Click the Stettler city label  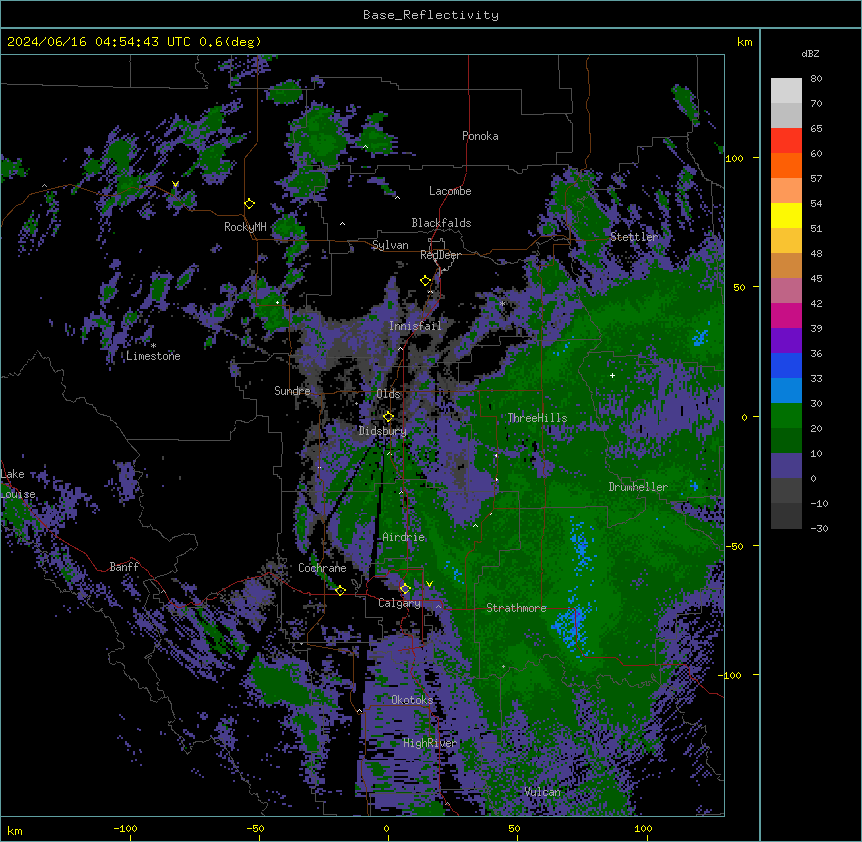click(634, 237)
